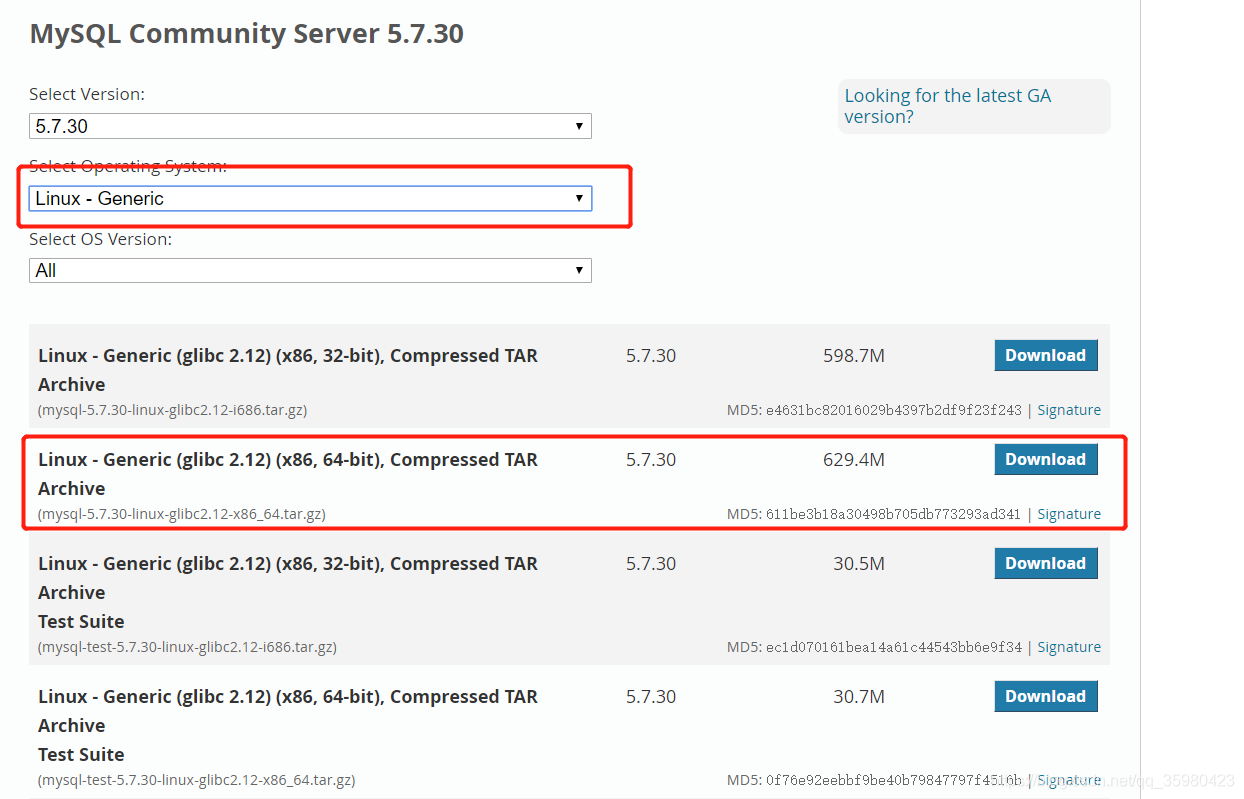Open the Operating System dropdown showing Linux - Generic
This screenshot has height=799, width=1244.
(x=310, y=198)
